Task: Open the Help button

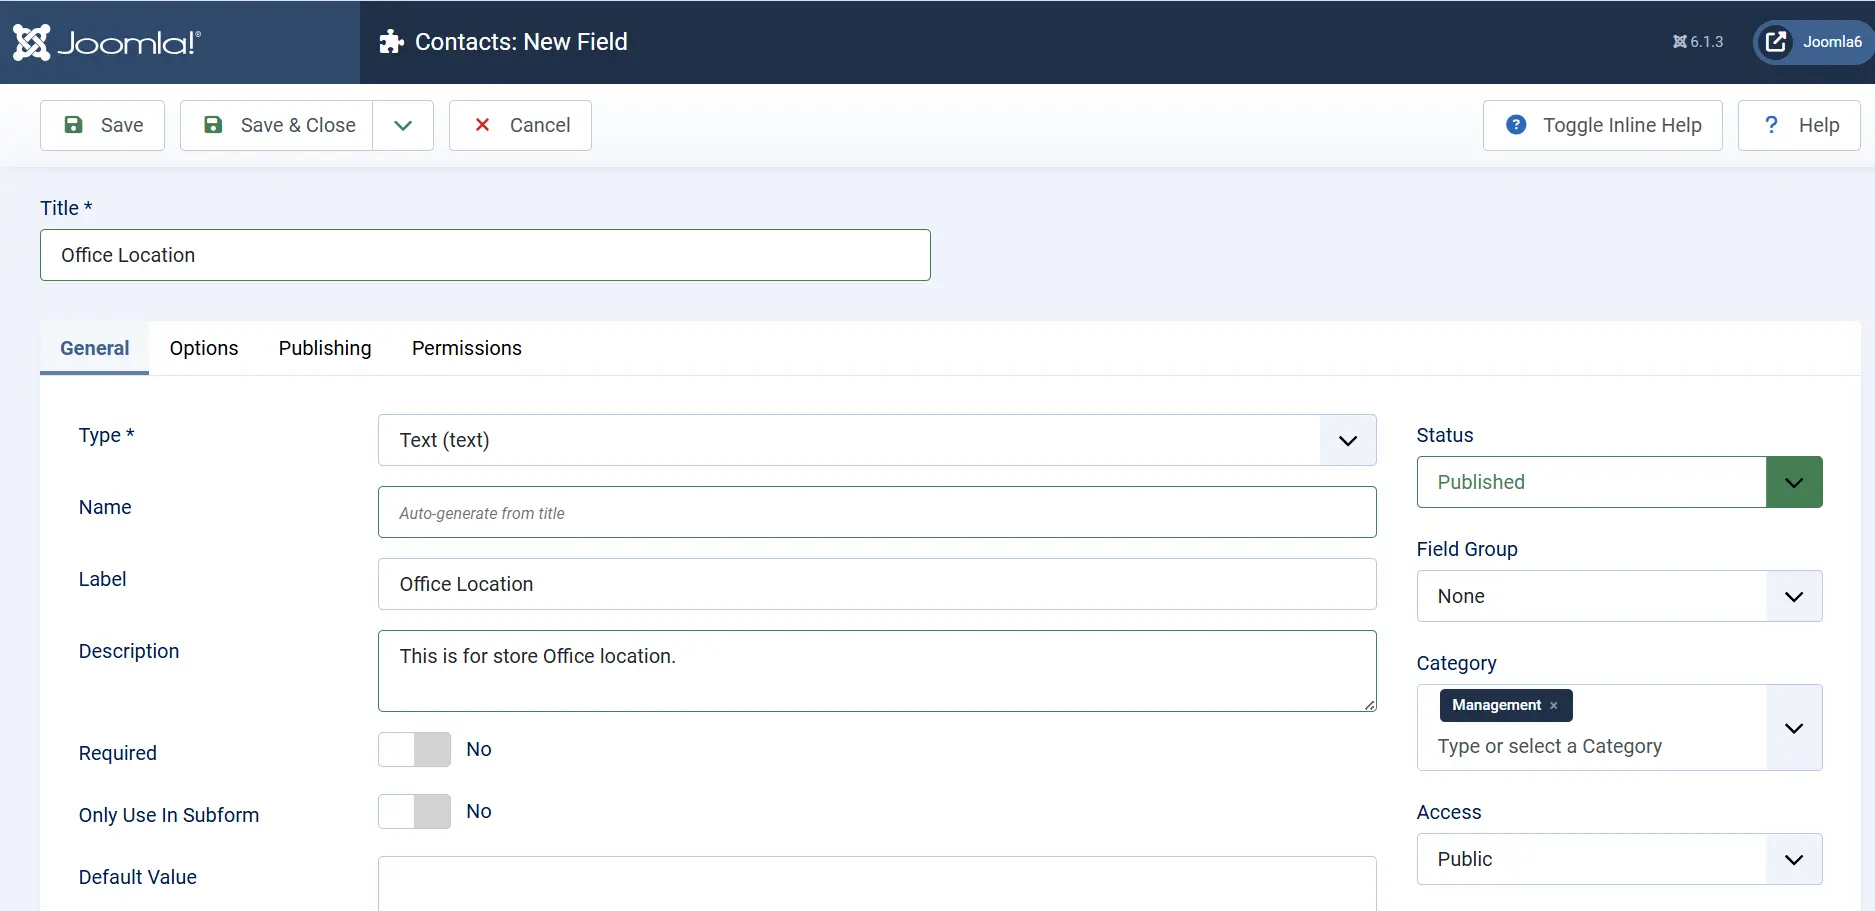Action: [1799, 125]
